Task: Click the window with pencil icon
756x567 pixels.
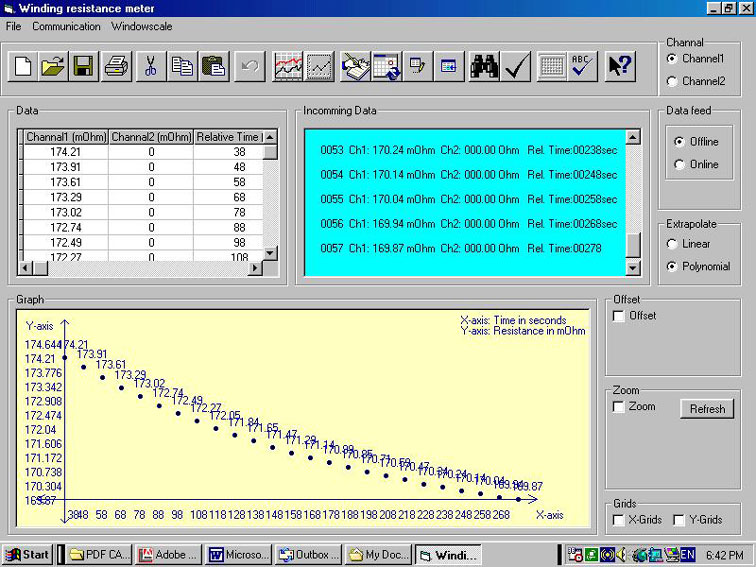Action: [418, 66]
